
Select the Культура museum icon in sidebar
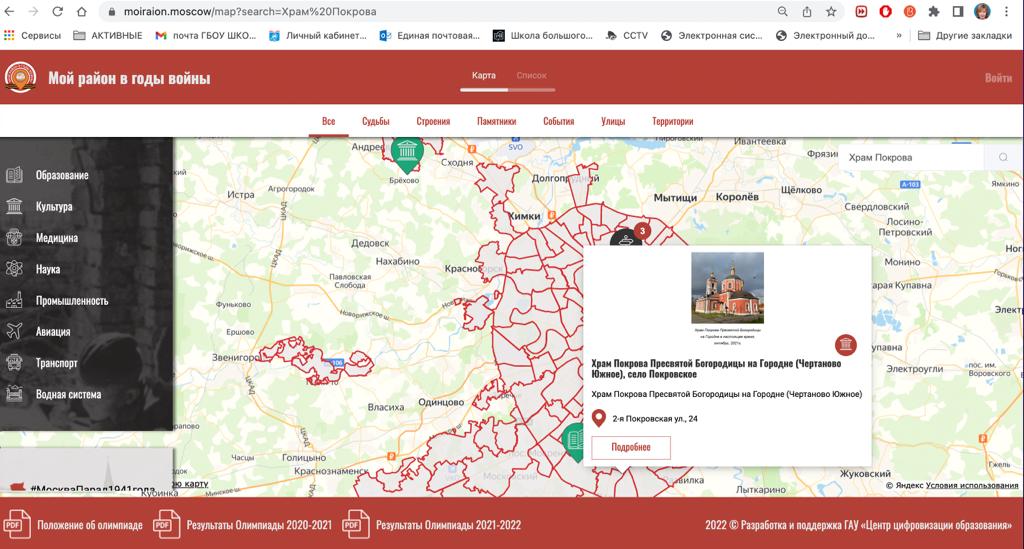[14, 206]
